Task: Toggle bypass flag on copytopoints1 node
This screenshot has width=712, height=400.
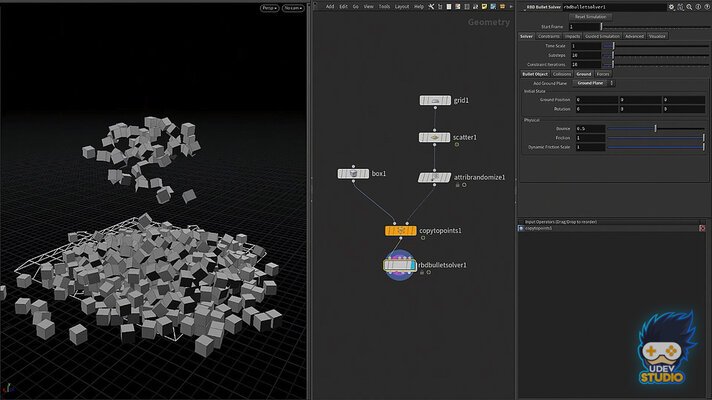Action: (389, 230)
